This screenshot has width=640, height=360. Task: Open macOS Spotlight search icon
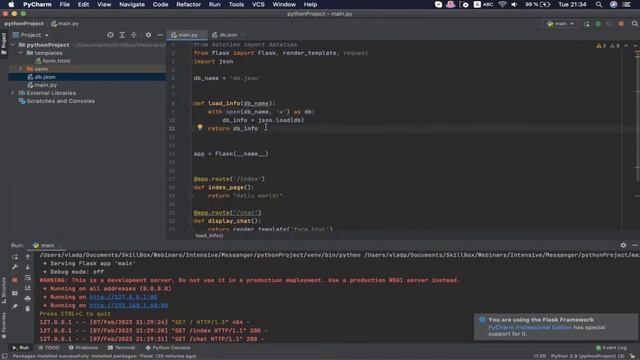(x=599, y=4)
